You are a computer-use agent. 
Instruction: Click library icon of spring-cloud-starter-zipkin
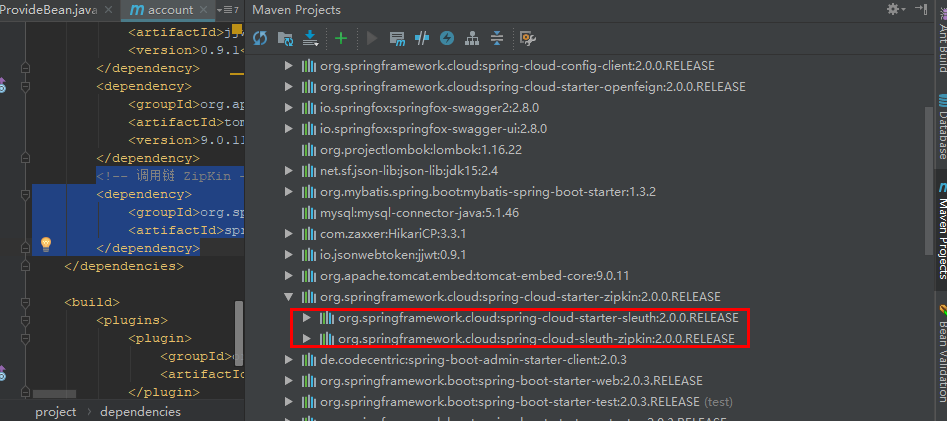coord(309,297)
